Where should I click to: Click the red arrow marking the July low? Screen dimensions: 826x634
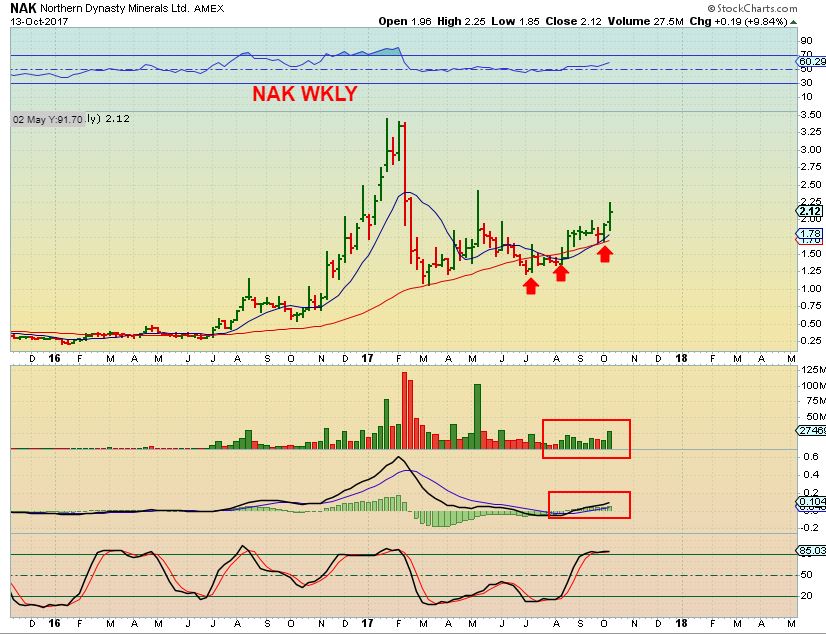click(531, 286)
